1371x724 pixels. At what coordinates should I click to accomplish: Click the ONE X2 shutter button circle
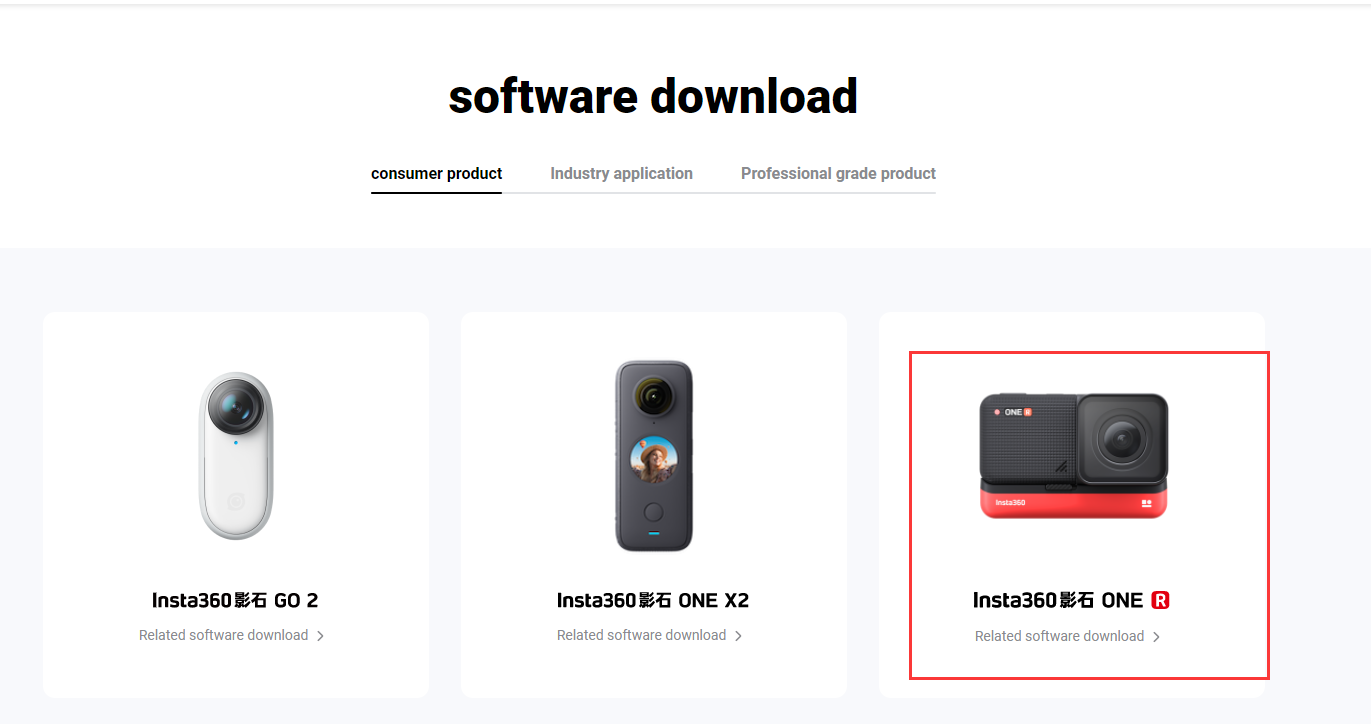[x=653, y=513]
